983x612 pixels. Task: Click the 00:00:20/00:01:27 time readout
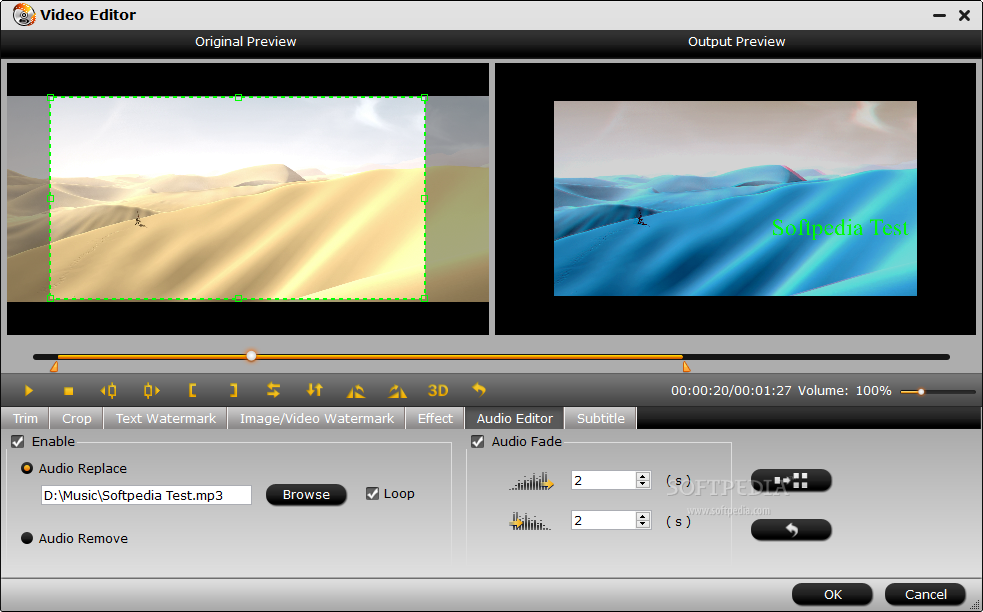731,391
